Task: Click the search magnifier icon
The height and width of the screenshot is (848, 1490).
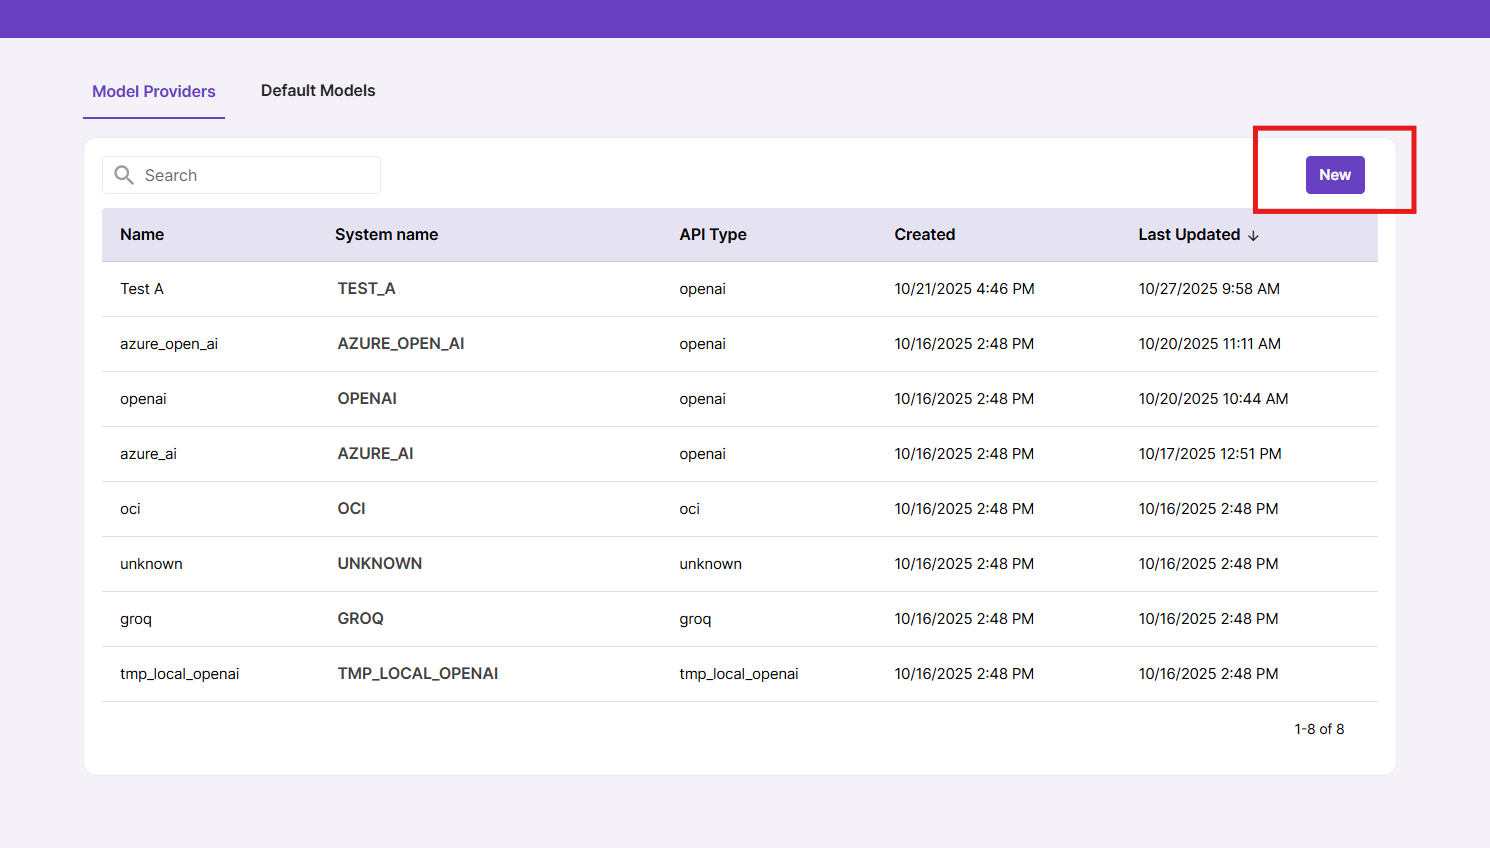Action: pos(124,175)
